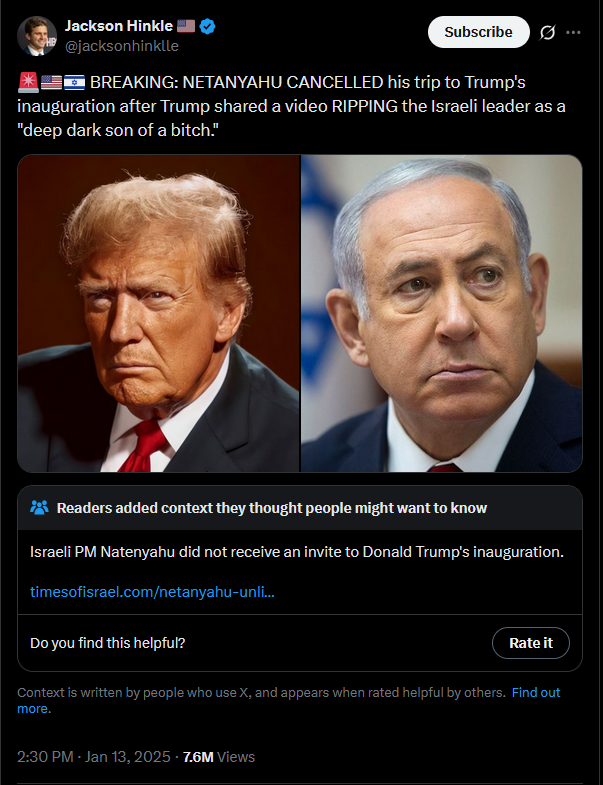Click the US flag emoji beside the name
The image size is (603, 785).
click(x=186, y=26)
